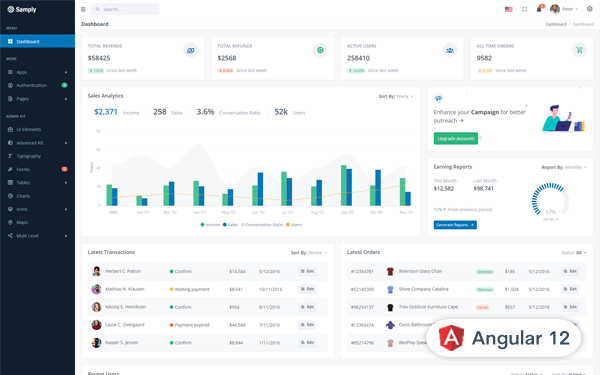Open notifications bell in header
Screen dimensions: 600x375
(x=539, y=9)
